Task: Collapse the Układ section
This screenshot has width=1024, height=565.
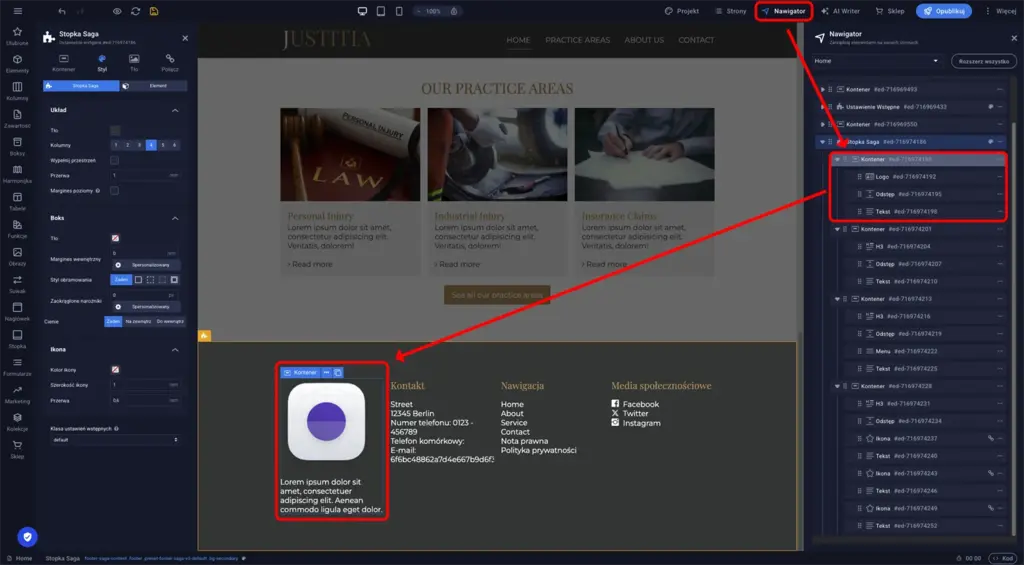Action: pyautogui.click(x=175, y=110)
